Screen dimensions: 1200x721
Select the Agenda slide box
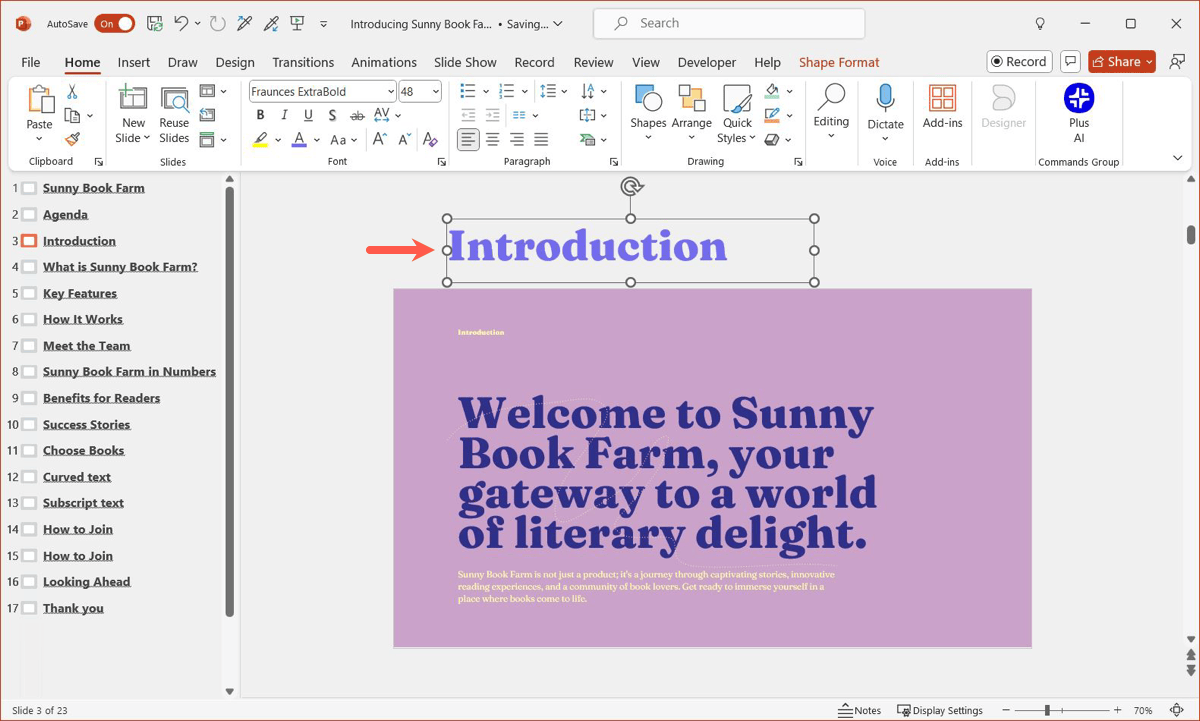(x=29, y=214)
